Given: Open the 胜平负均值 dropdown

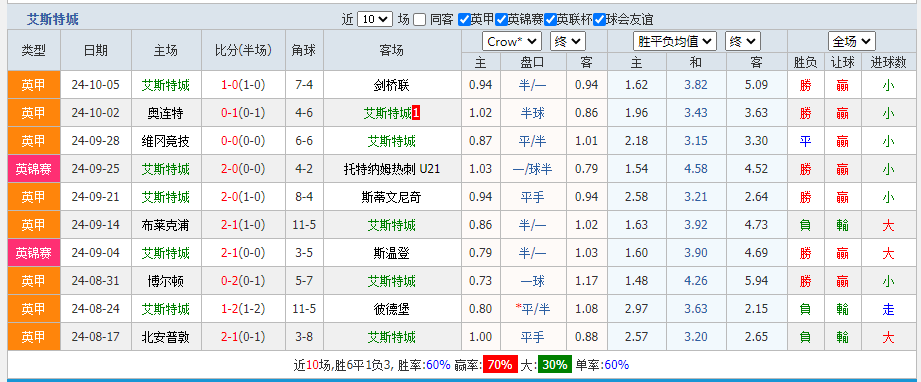Looking at the screenshot, I should pyautogui.click(x=675, y=42).
